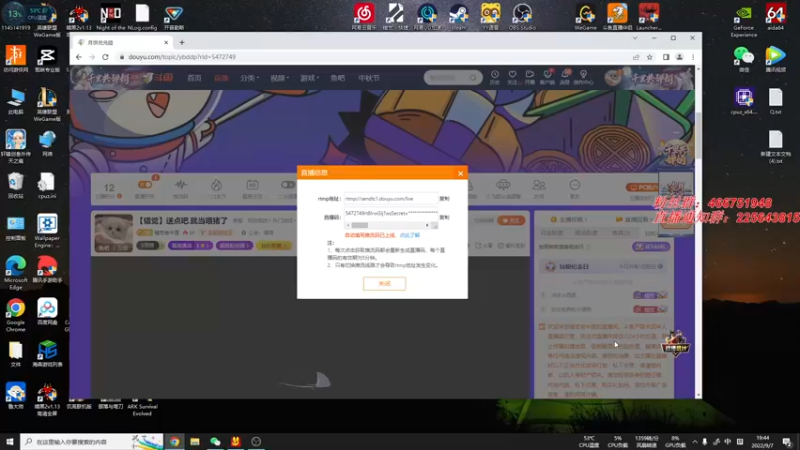Open WeGame desktop shortcut
800x450 pixels.
point(585,17)
